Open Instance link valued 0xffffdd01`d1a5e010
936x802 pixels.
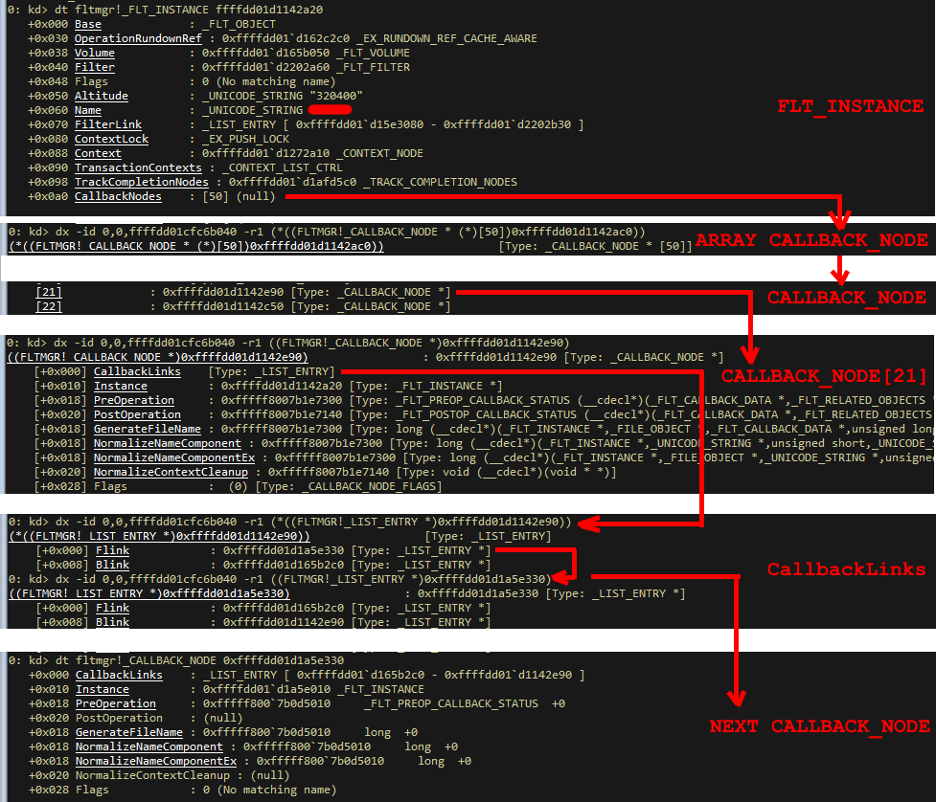pos(102,689)
